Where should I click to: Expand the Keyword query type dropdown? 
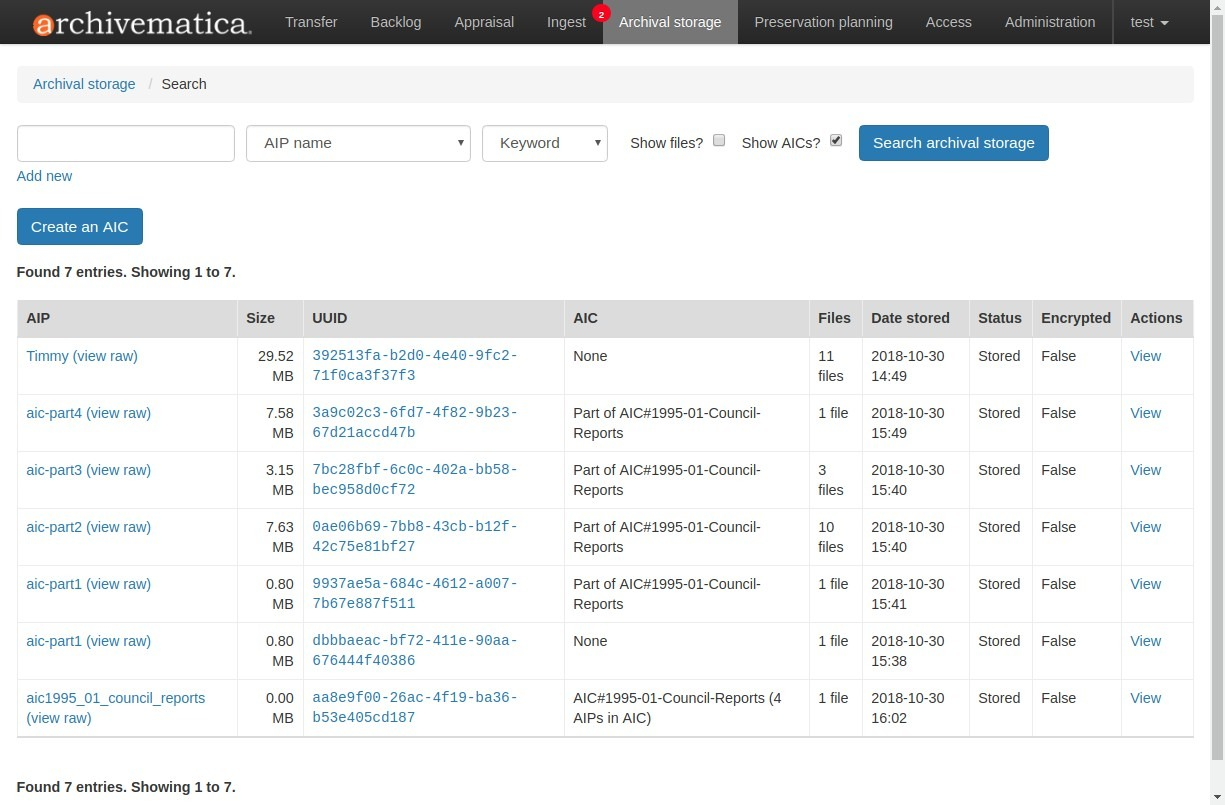pyautogui.click(x=544, y=143)
